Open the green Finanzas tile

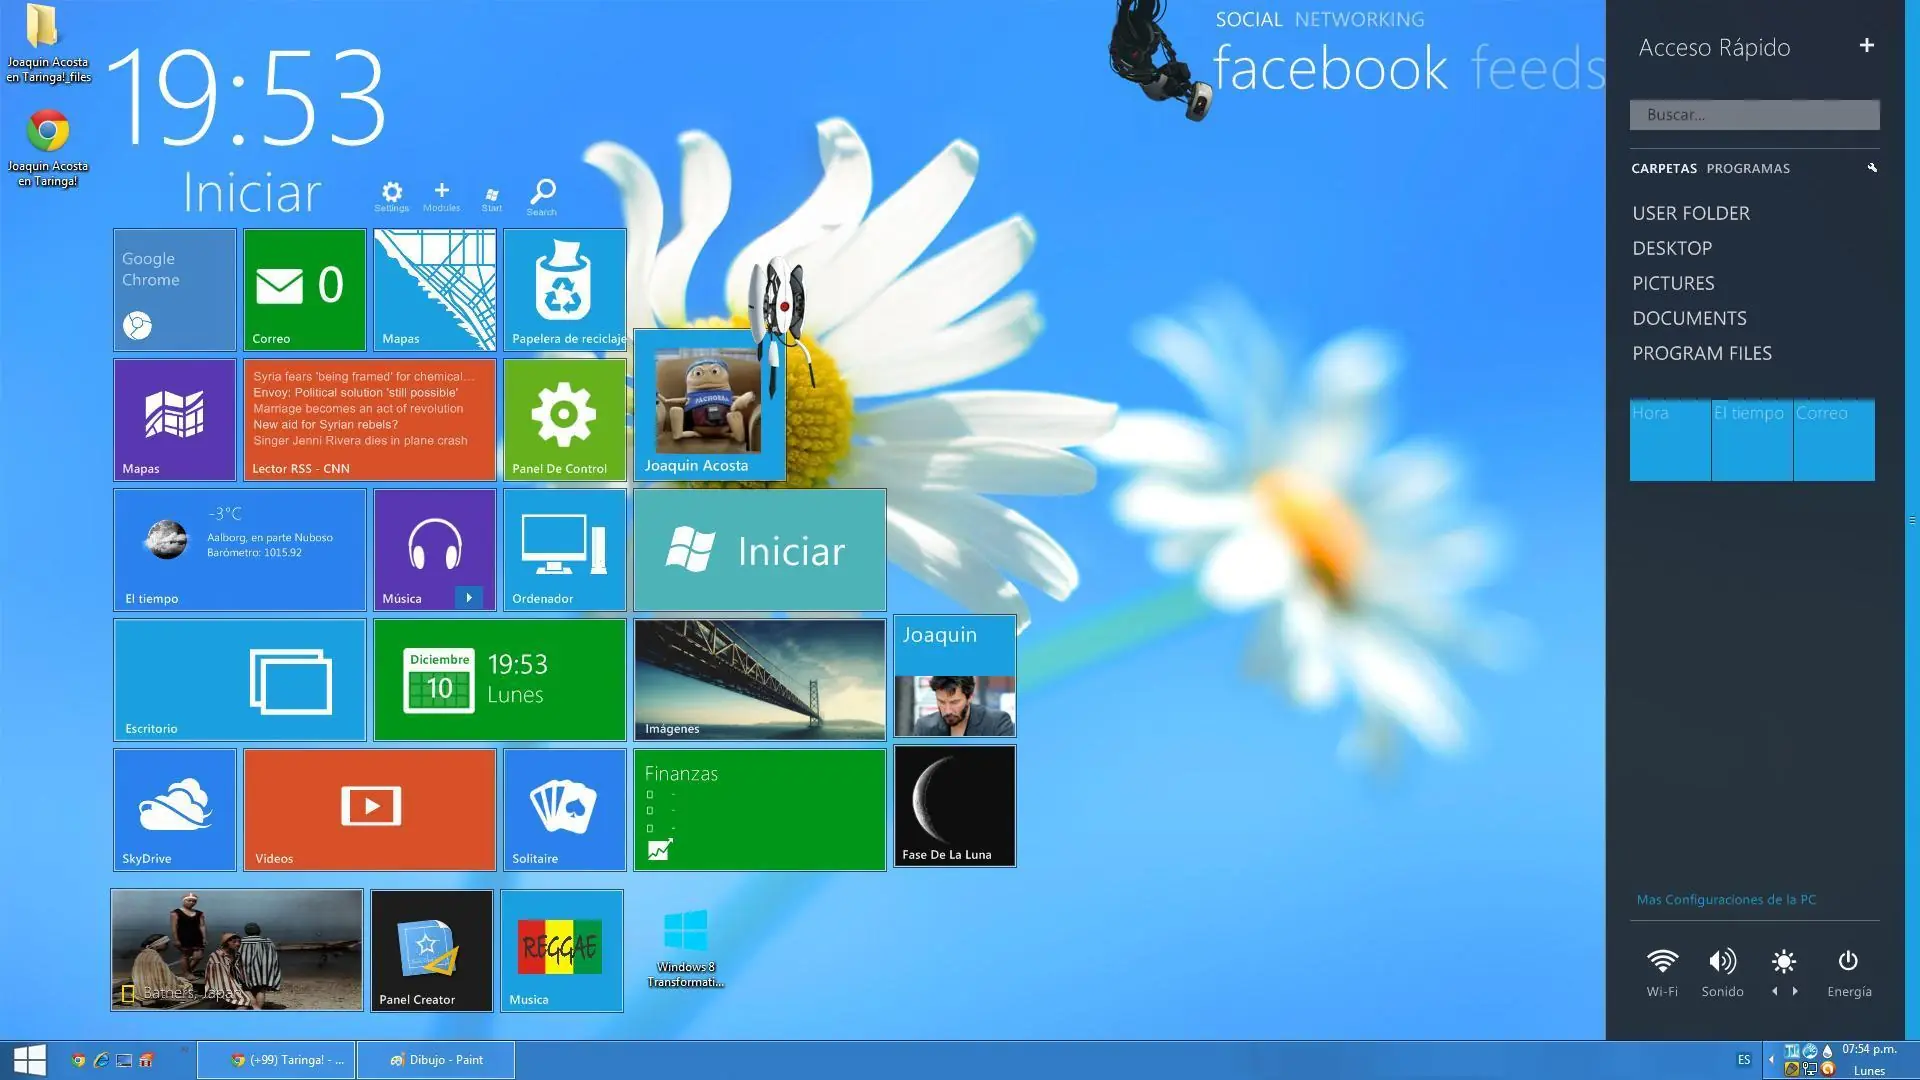point(760,810)
